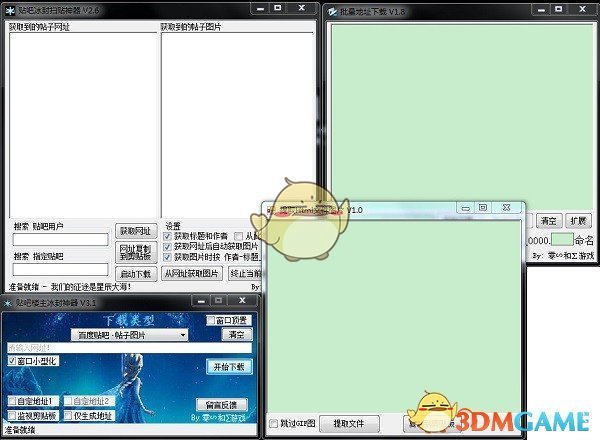Uncheck 窗口小型化 checkbox
600x440 pixels.
(12, 361)
